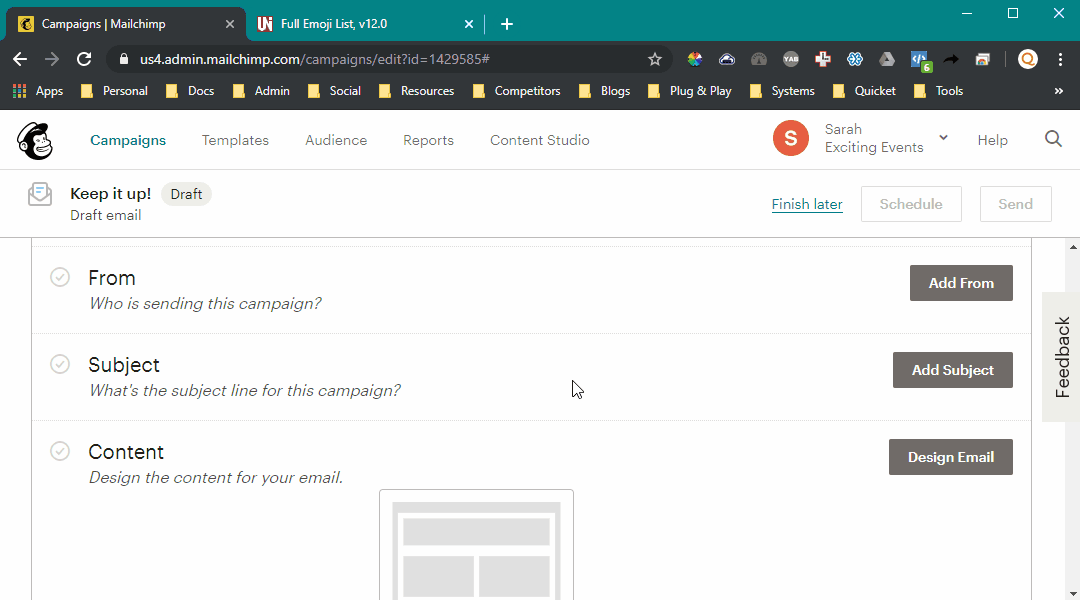Go to Campaigns in the nav
The height and width of the screenshot is (600, 1080).
click(x=128, y=141)
